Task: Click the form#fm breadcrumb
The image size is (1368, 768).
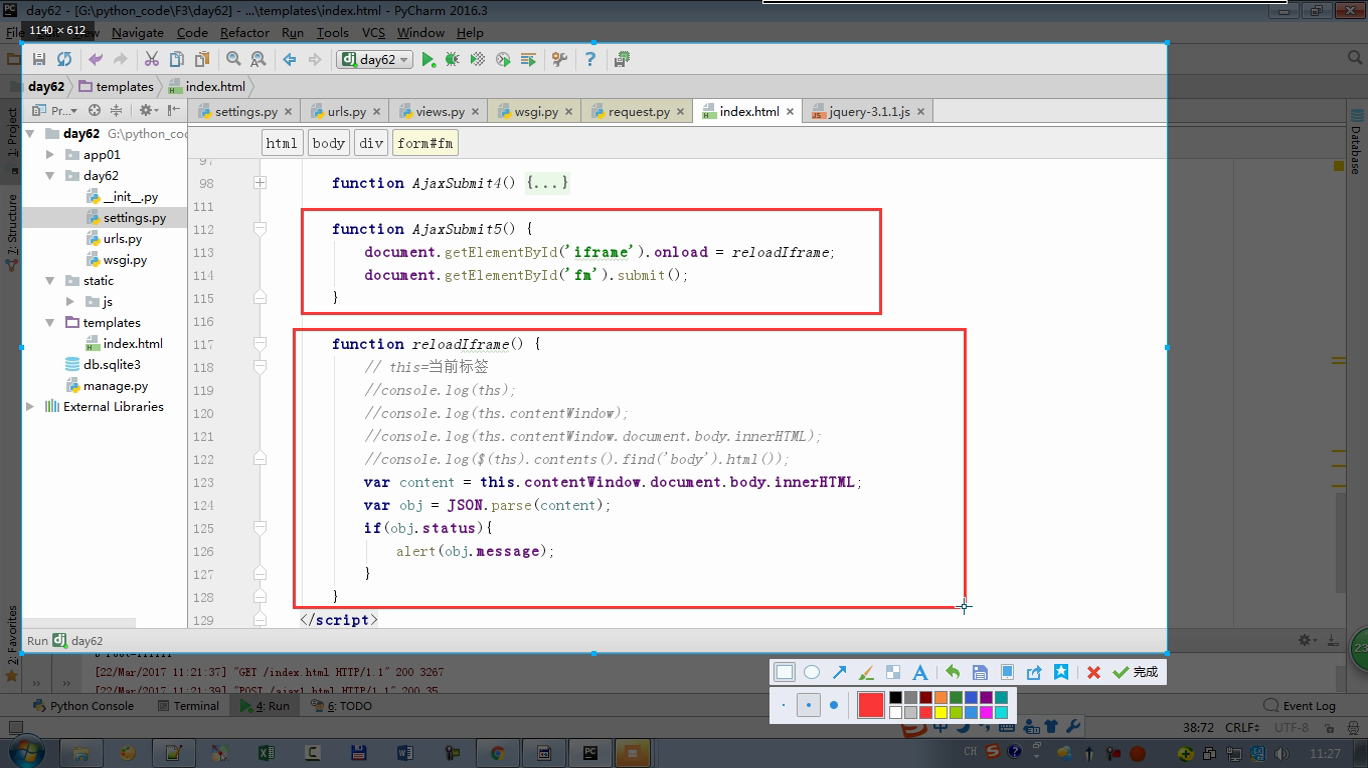Action: pyautogui.click(x=425, y=143)
